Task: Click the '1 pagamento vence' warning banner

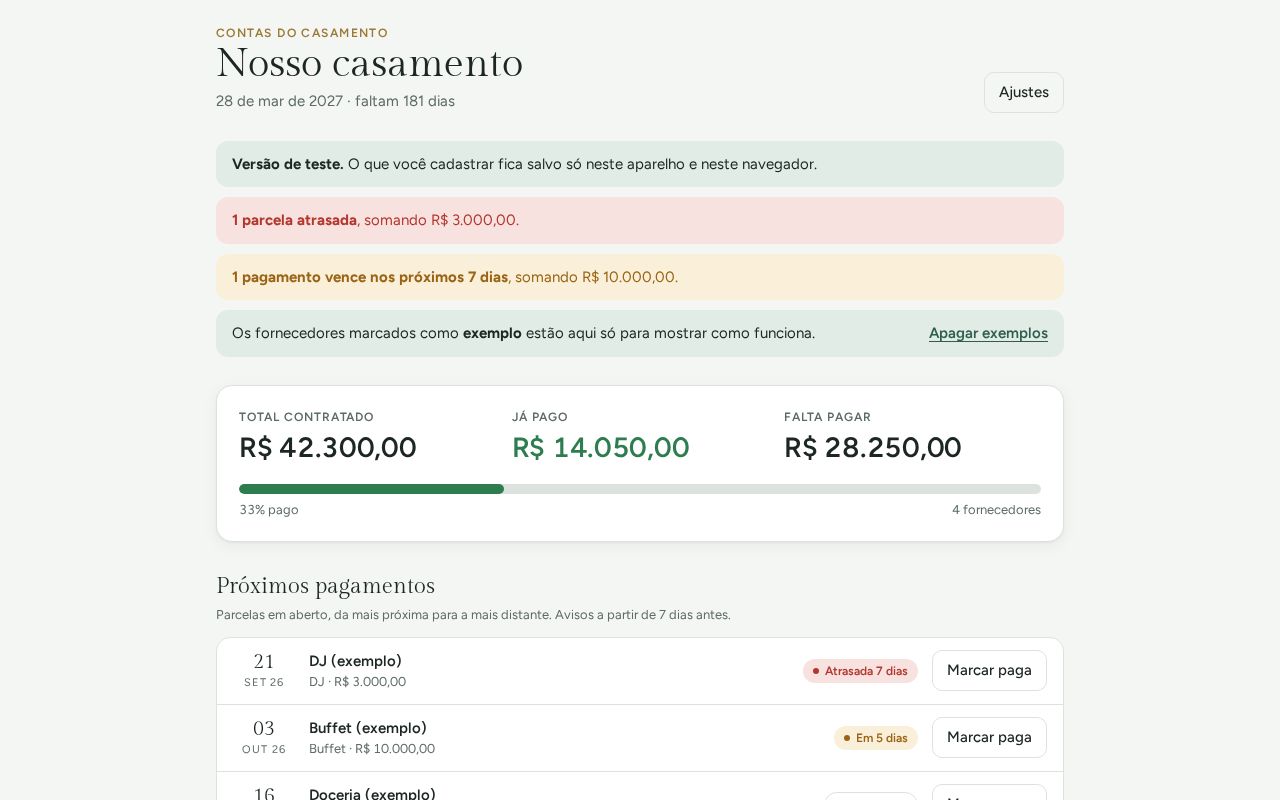Action: point(640,277)
